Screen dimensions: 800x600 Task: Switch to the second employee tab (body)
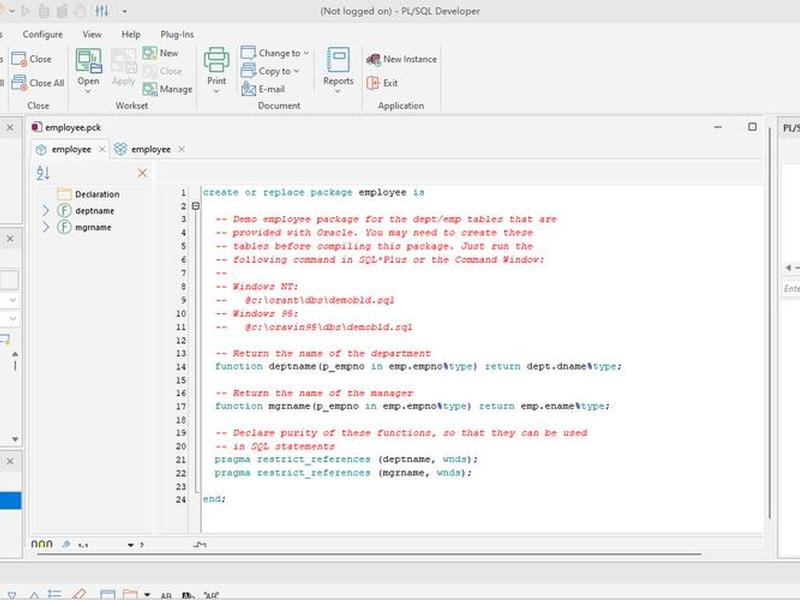pyautogui.click(x=151, y=149)
